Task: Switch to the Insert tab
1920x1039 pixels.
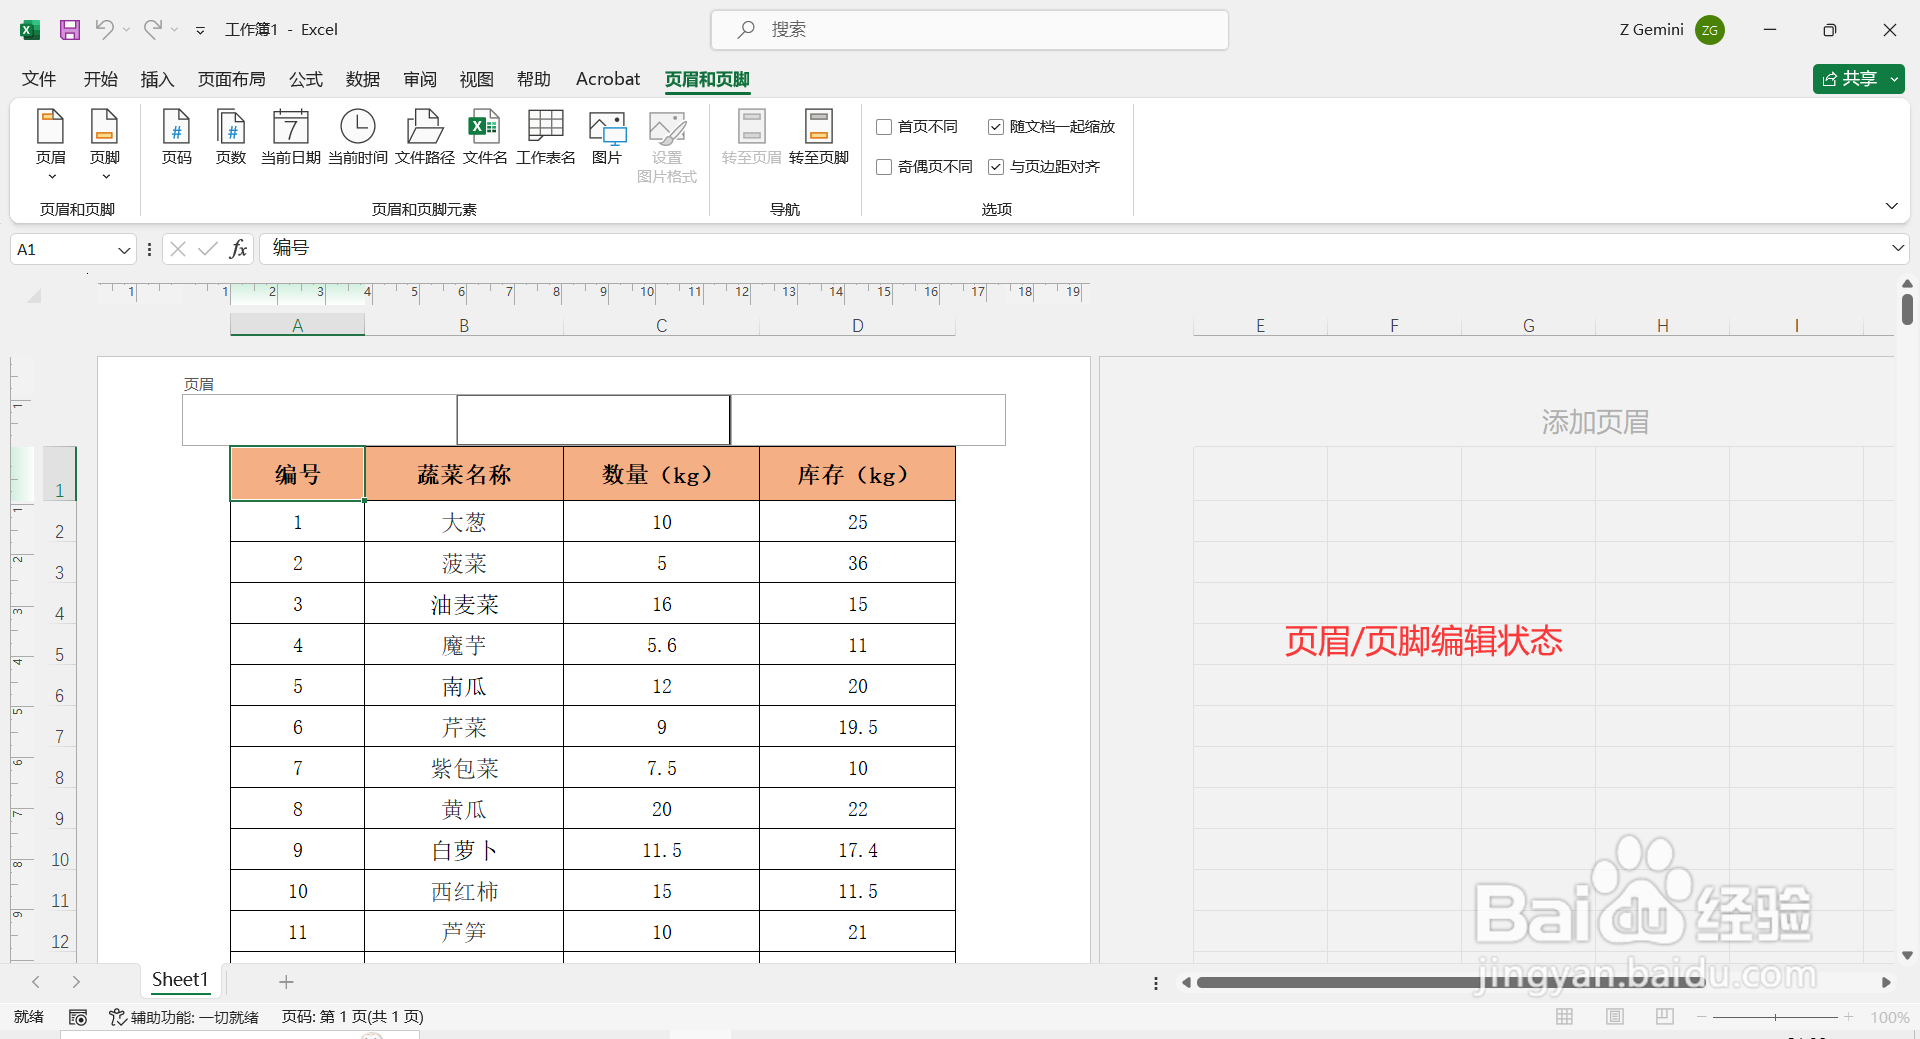Action: pos(157,79)
